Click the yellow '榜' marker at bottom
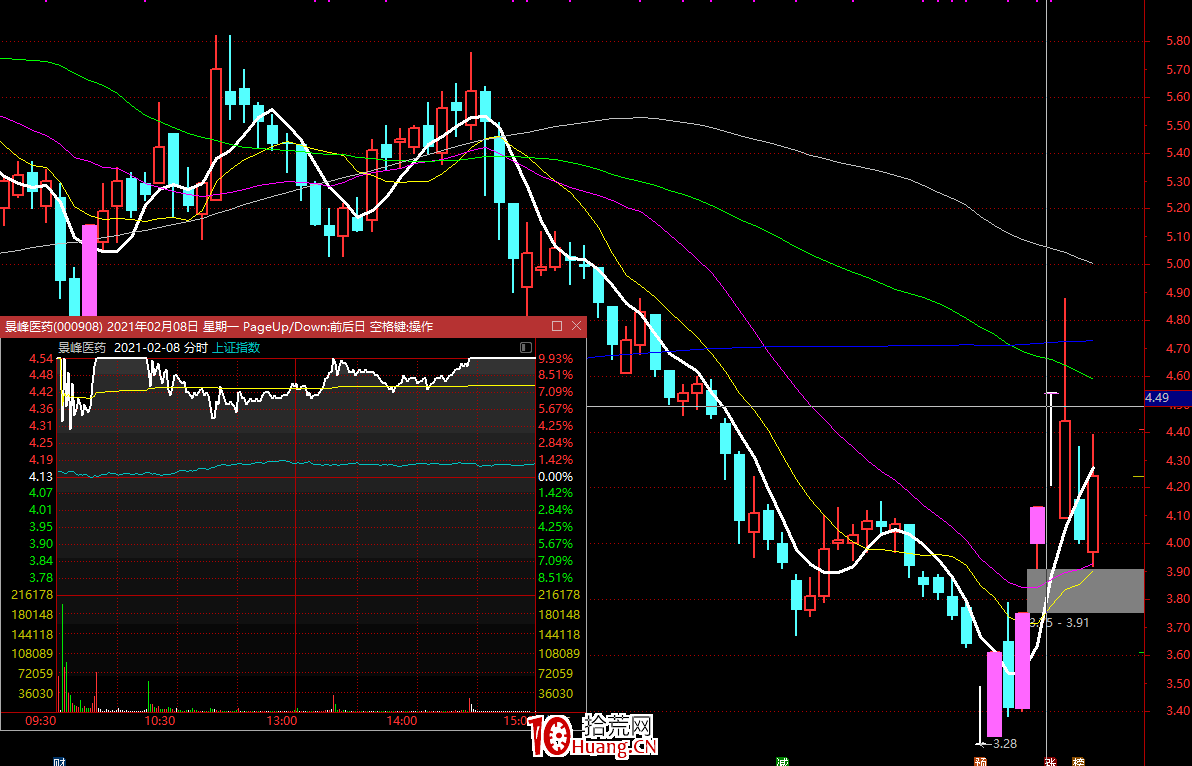The image size is (1192, 766). click(x=1078, y=761)
